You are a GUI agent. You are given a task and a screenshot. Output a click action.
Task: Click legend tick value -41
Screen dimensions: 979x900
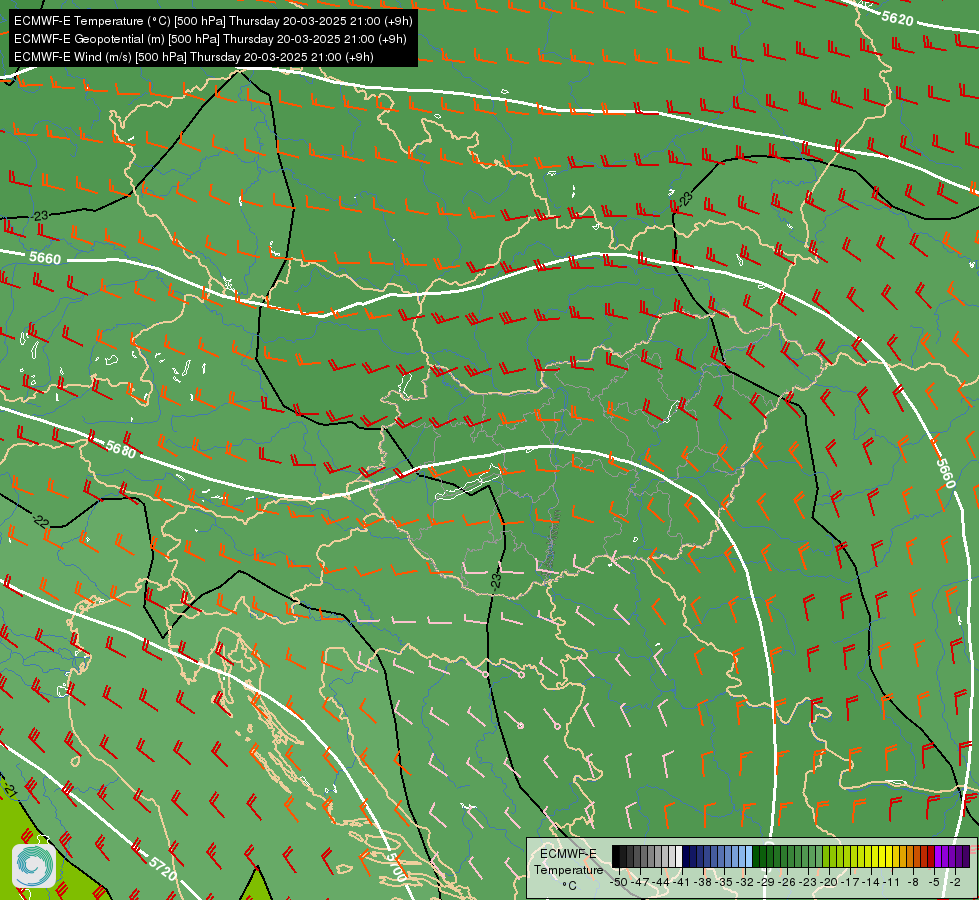(682, 882)
